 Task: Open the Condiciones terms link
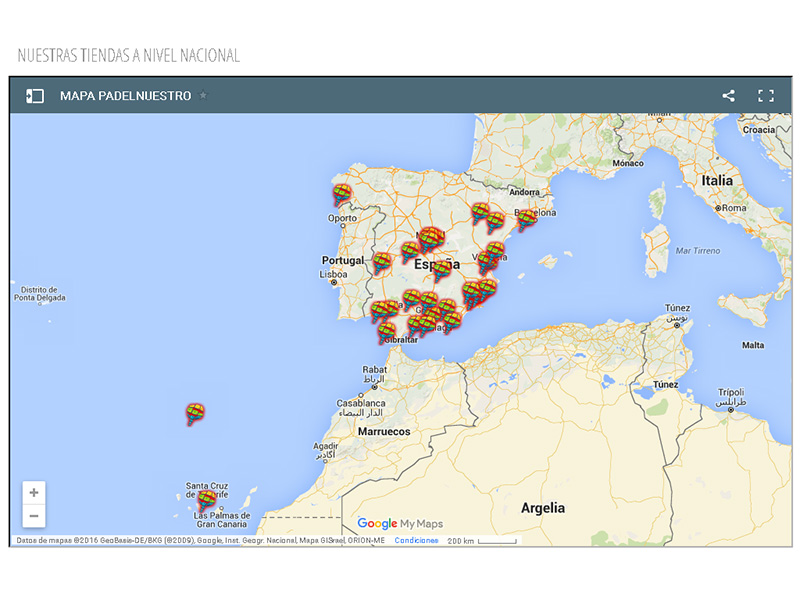[x=416, y=541]
